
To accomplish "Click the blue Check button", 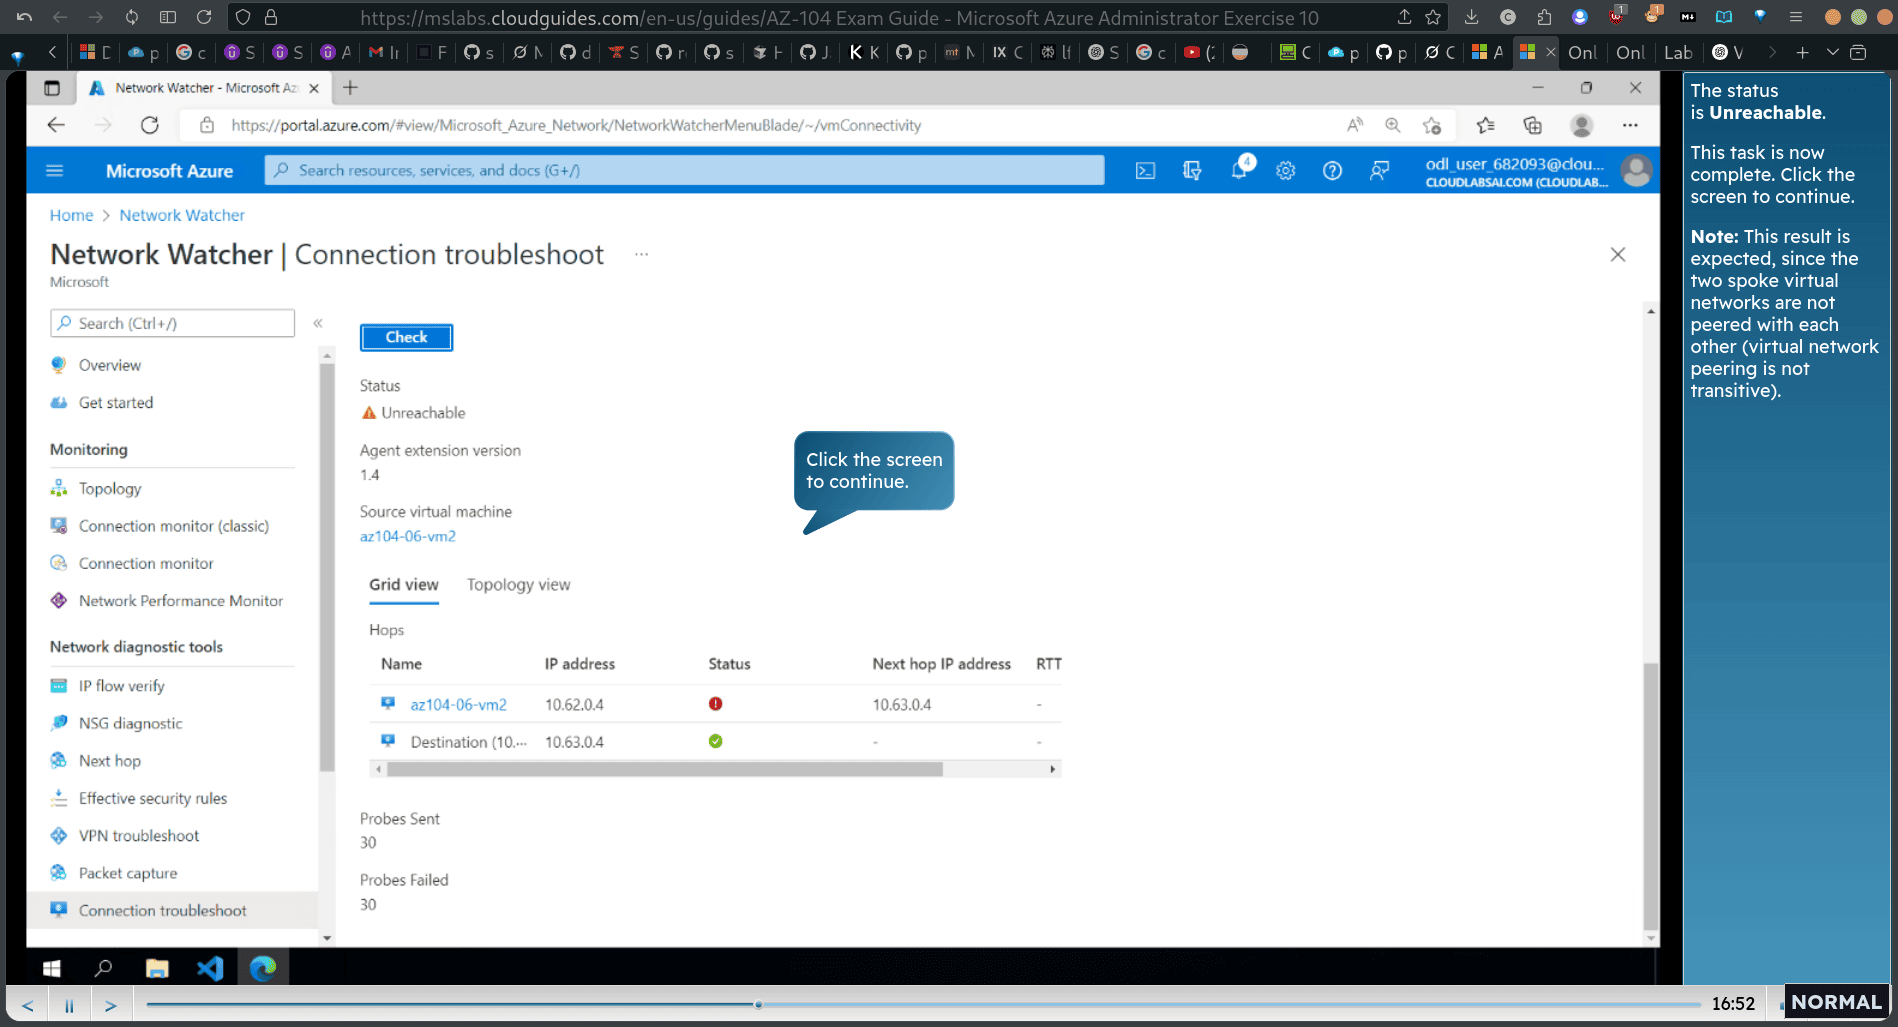I will click(406, 337).
